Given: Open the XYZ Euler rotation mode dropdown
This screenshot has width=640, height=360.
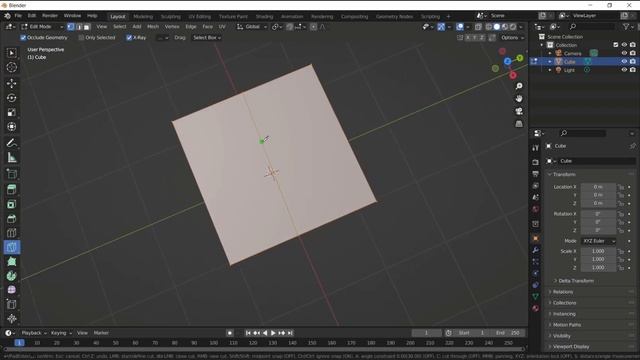Looking at the screenshot, I should pyautogui.click(x=599, y=241).
